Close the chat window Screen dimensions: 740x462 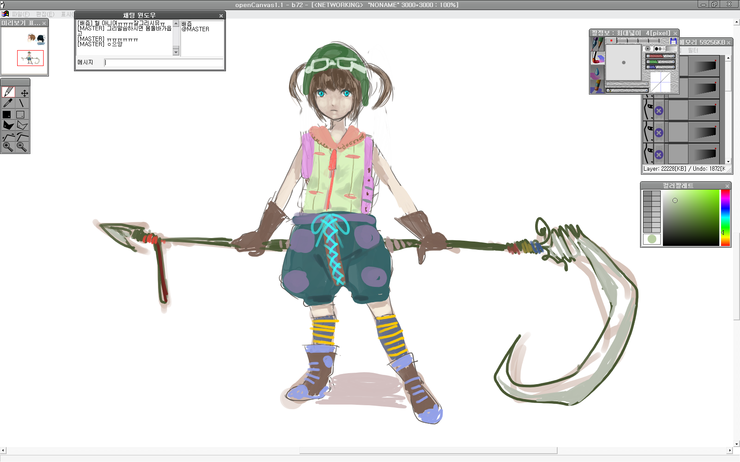coord(221,16)
